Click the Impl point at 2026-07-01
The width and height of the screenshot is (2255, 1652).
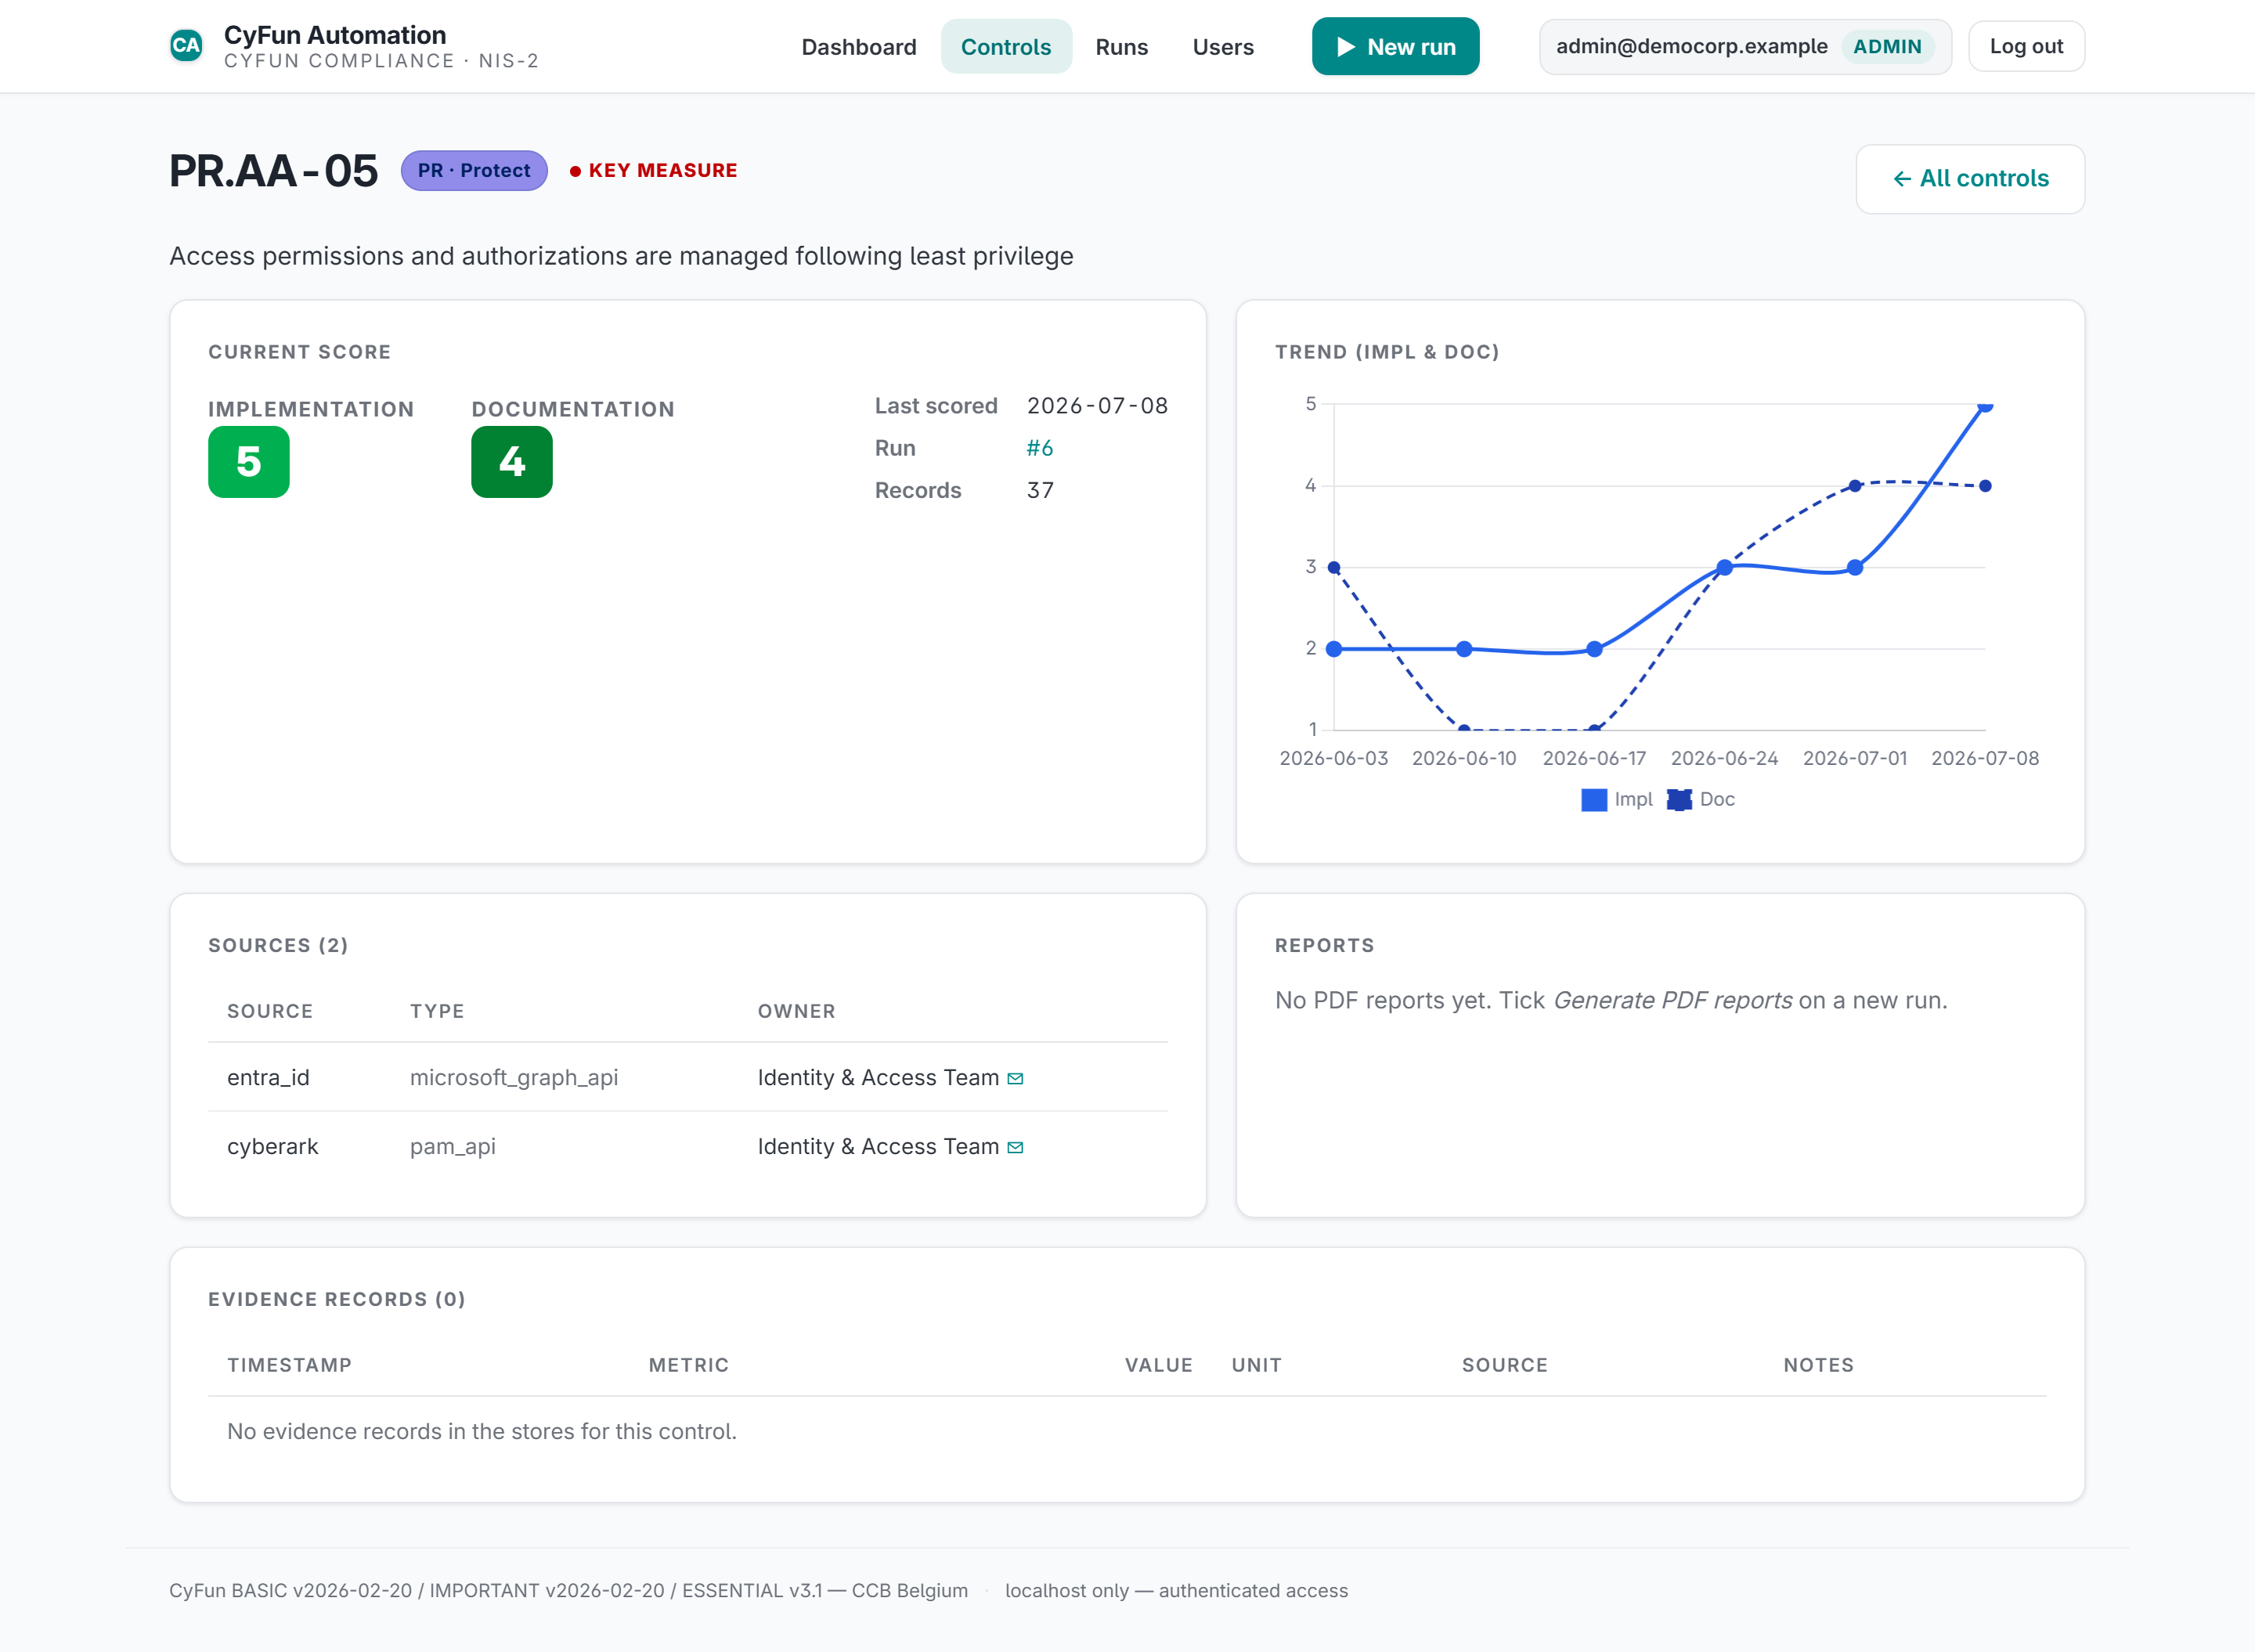click(1855, 568)
